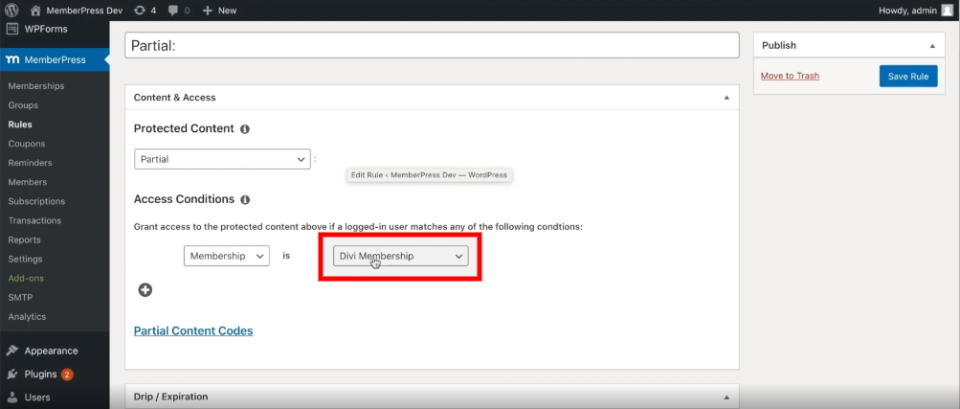Click the MemberPress home site icon
Image resolution: width=960 pixels, height=409 pixels.
point(35,10)
